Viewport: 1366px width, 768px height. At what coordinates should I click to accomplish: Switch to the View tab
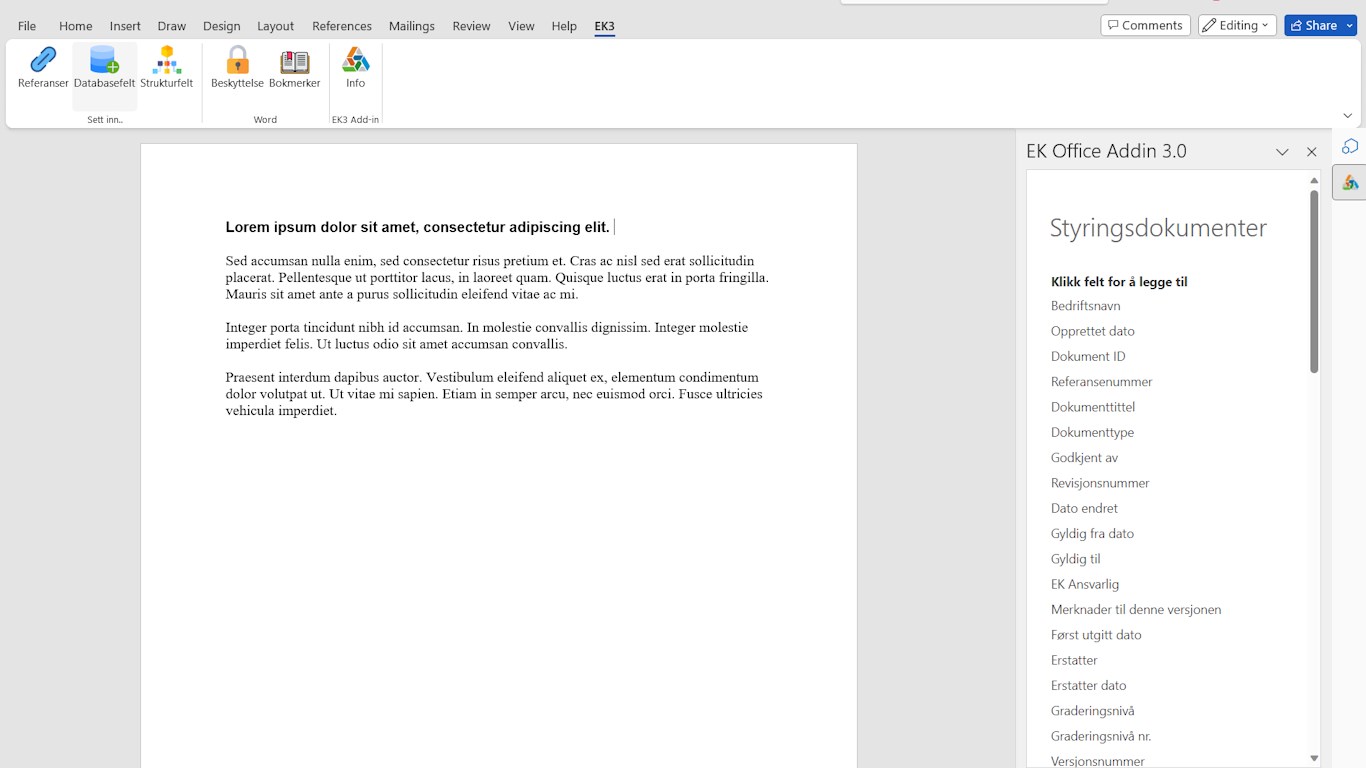521,26
